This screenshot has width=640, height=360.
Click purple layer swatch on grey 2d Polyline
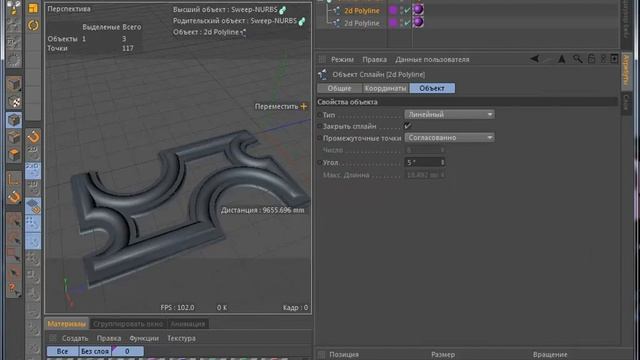click(393, 22)
